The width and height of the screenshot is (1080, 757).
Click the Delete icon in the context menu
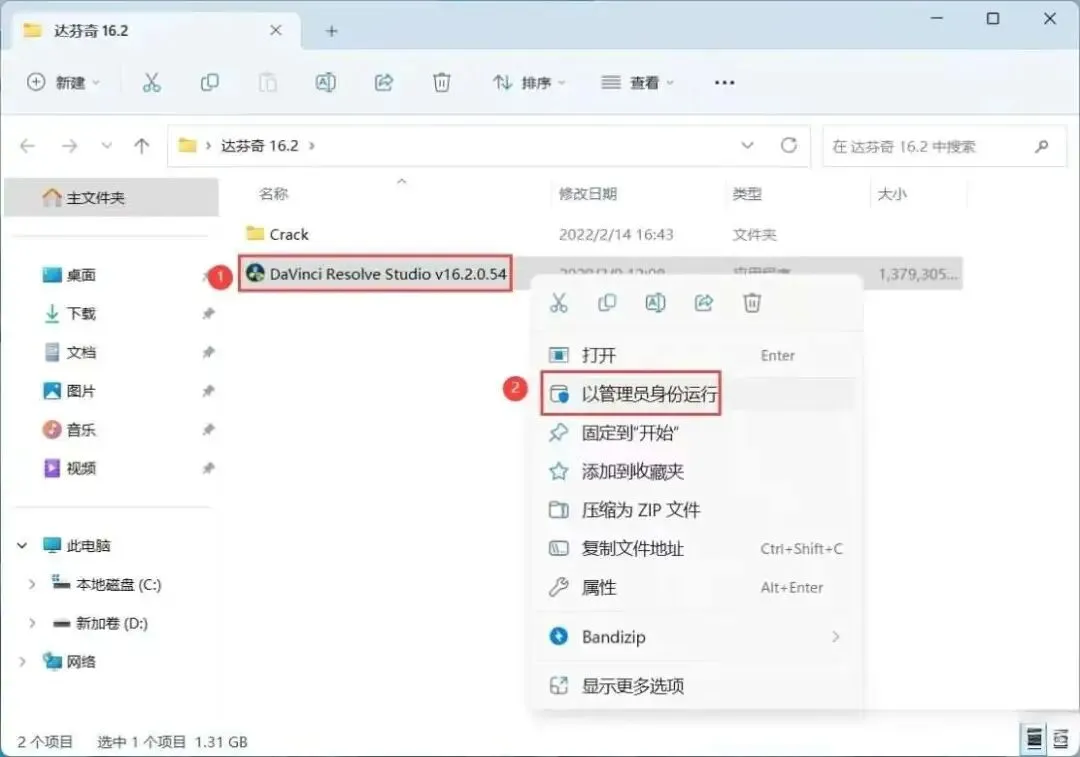click(x=751, y=302)
